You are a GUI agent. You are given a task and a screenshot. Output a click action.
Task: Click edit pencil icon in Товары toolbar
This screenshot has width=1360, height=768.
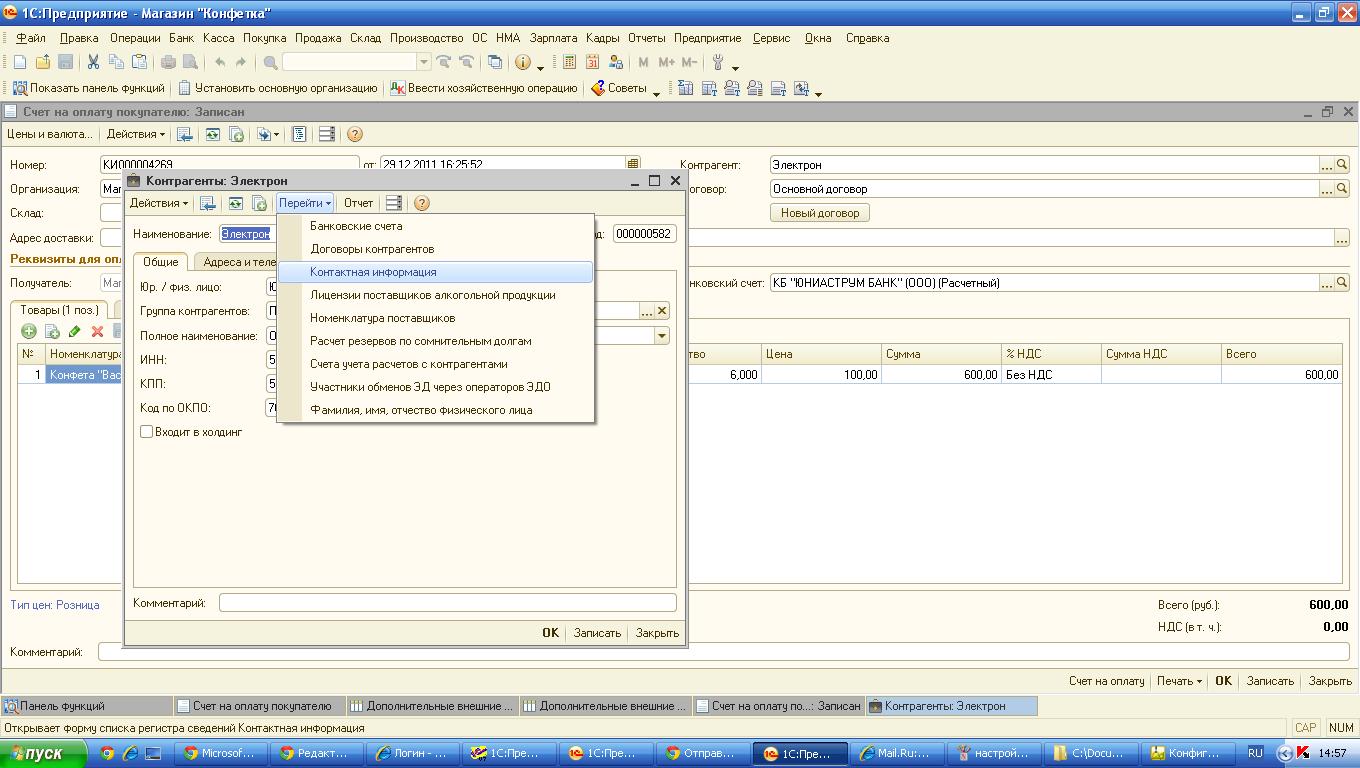[75, 331]
